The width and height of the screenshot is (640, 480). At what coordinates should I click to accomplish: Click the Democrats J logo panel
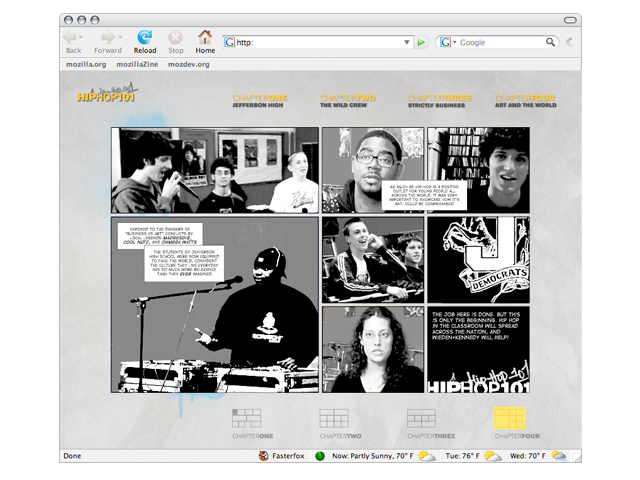[x=478, y=260]
